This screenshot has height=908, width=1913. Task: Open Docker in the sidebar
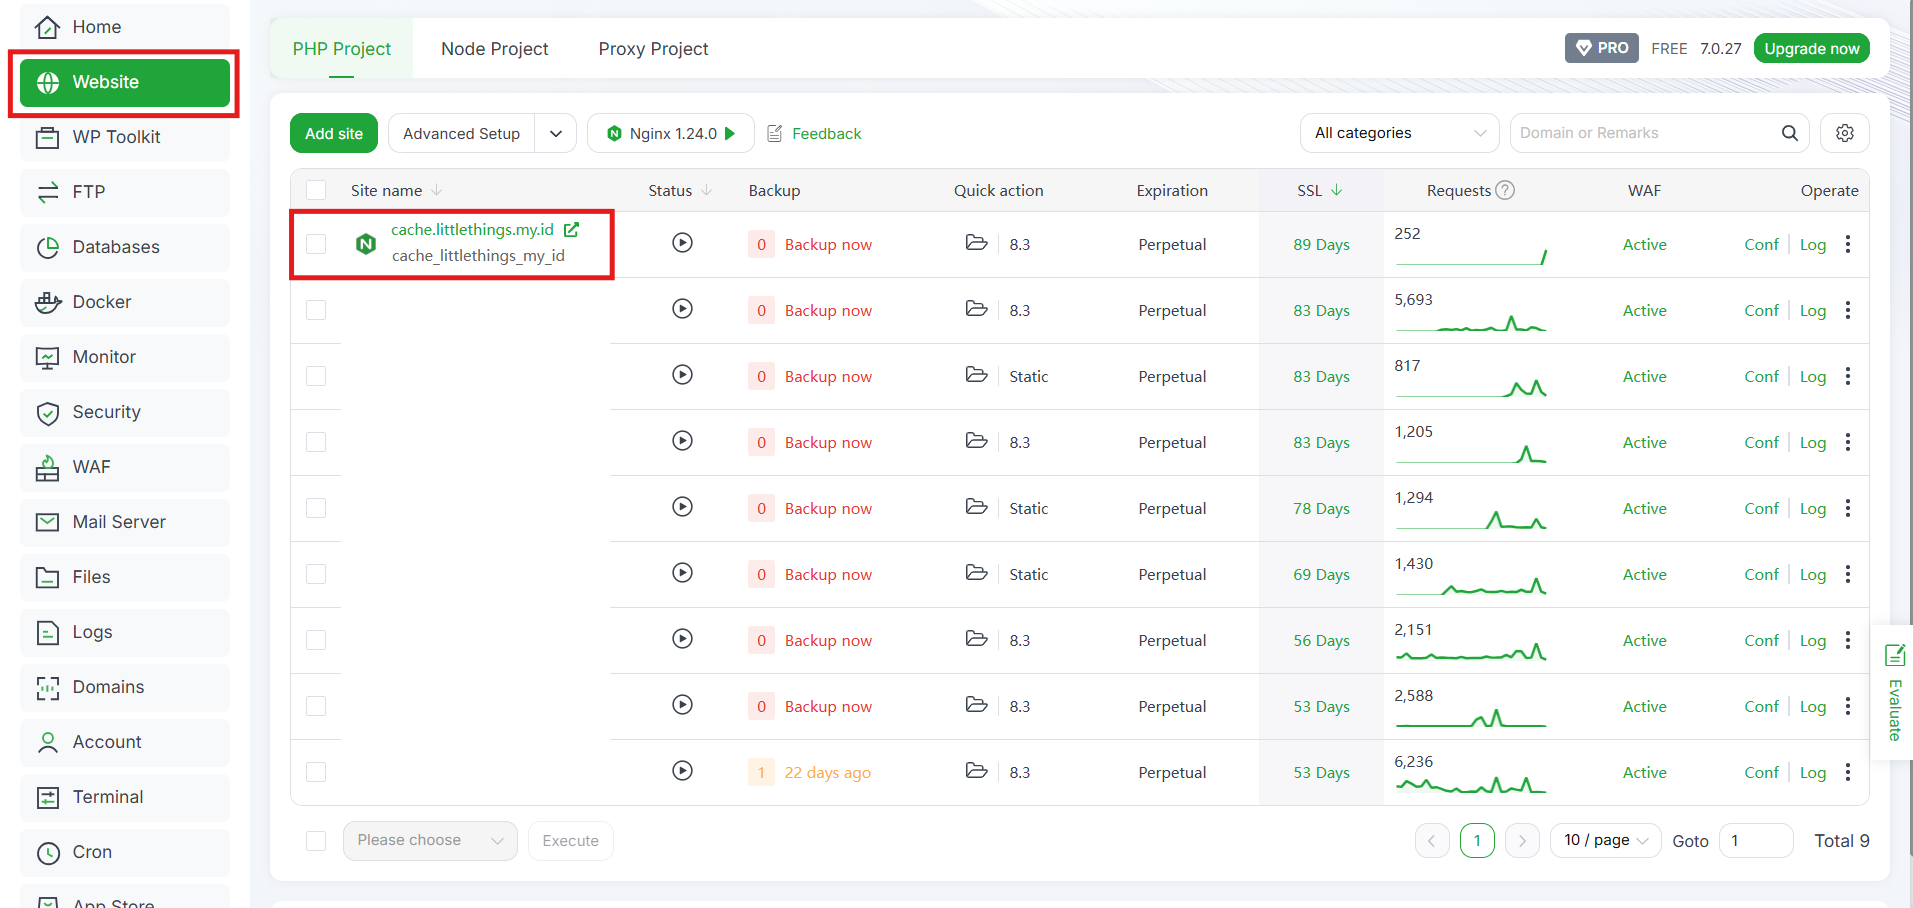pyautogui.click(x=124, y=302)
